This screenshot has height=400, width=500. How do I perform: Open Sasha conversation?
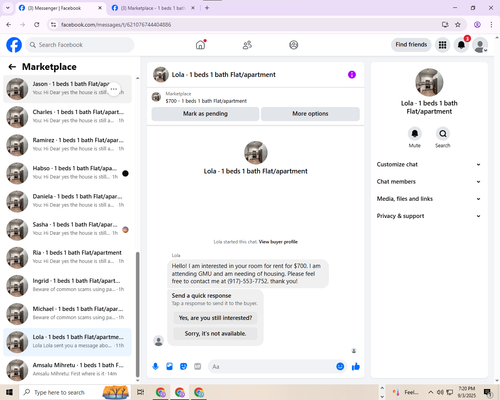pyautogui.click(x=67, y=230)
